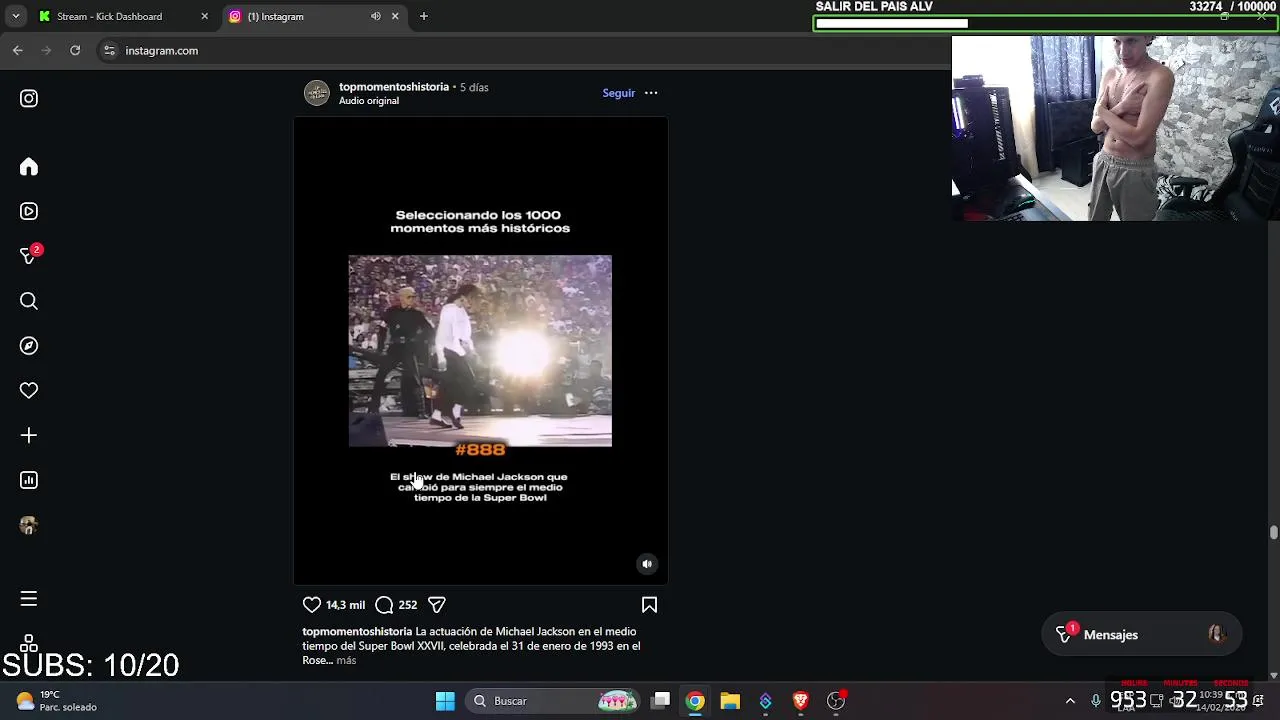The height and width of the screenshot is (720, 1280).
Task: Open the floating Mensajes panel
Action: (x=1141, y=635)
